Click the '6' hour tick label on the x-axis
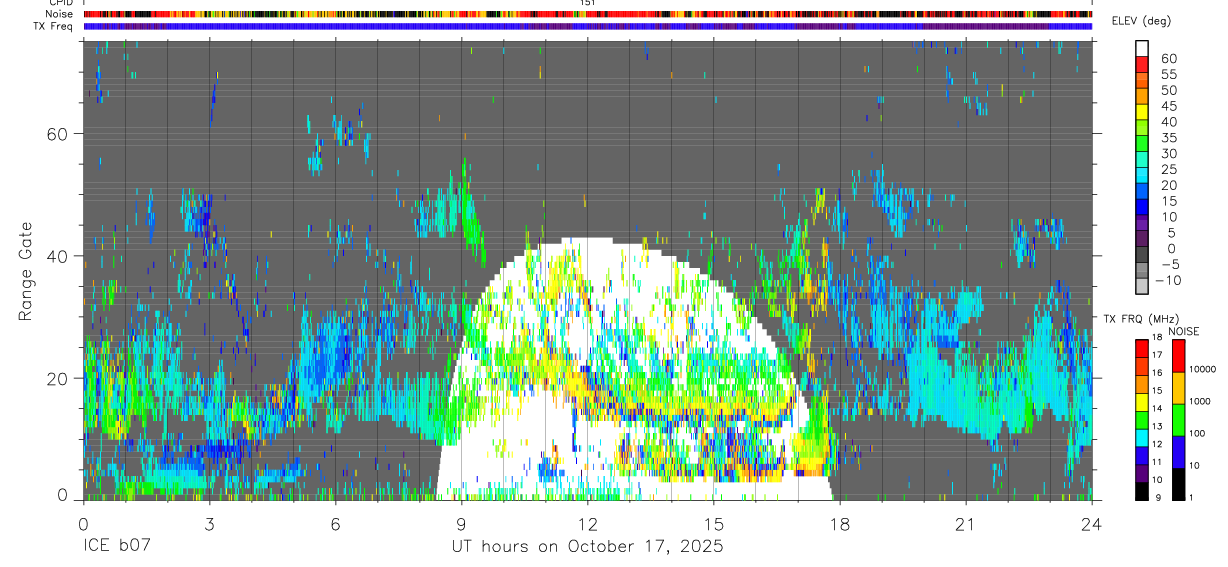 click(335, 524)
